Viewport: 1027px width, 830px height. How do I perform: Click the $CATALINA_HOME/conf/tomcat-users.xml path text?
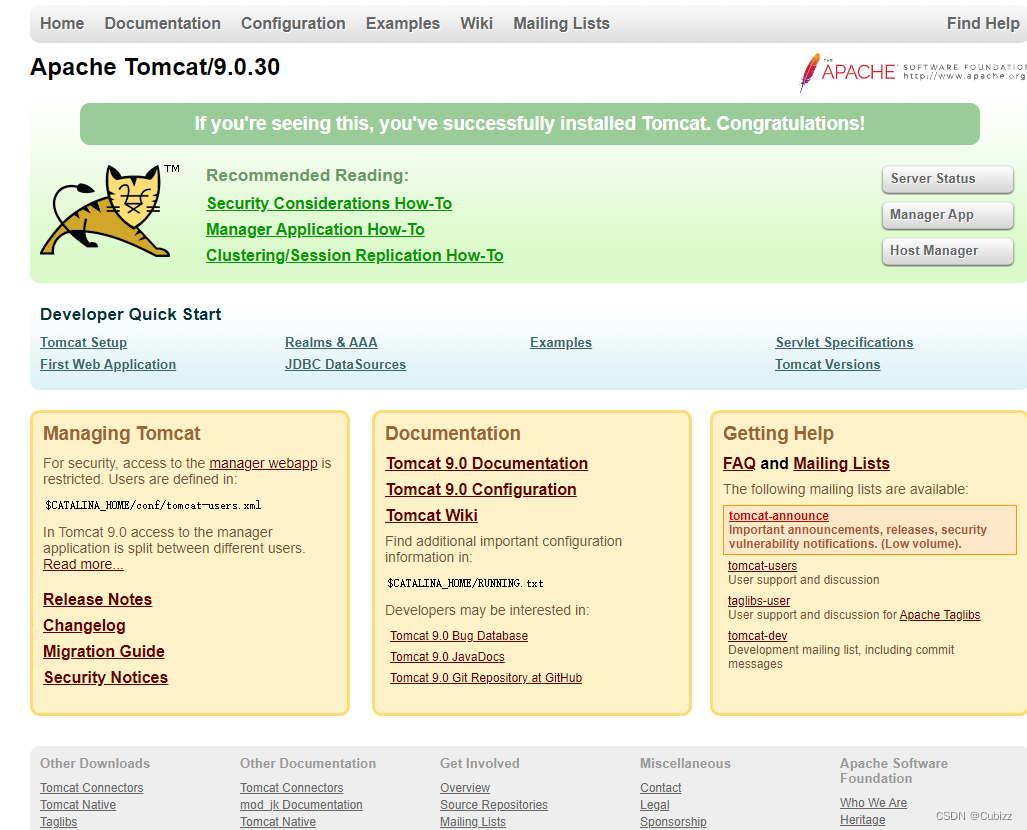point(153,506)
